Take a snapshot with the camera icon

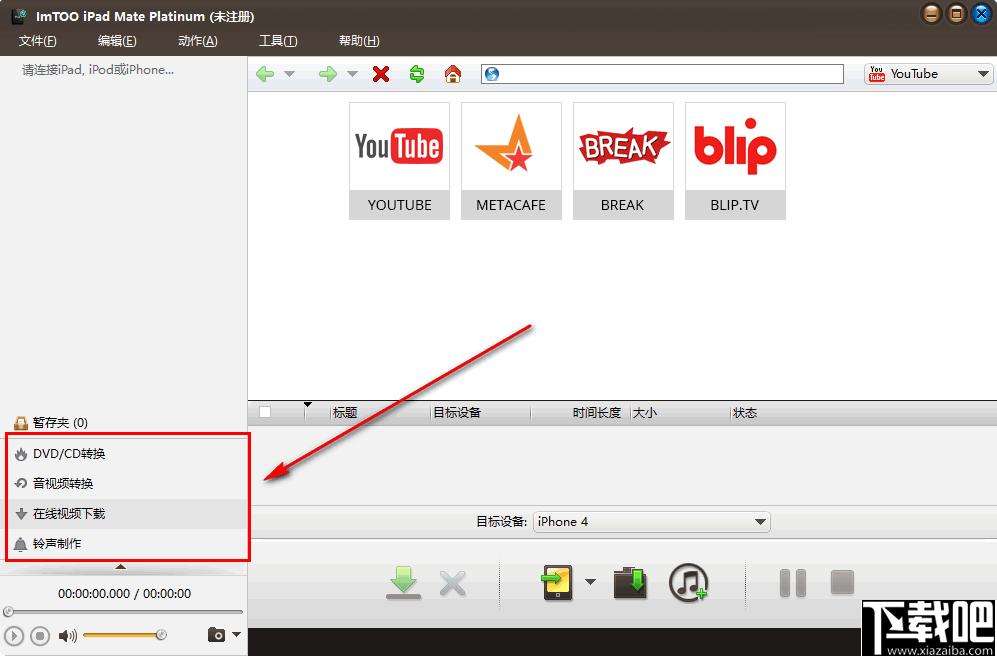[x=216, y=634]
